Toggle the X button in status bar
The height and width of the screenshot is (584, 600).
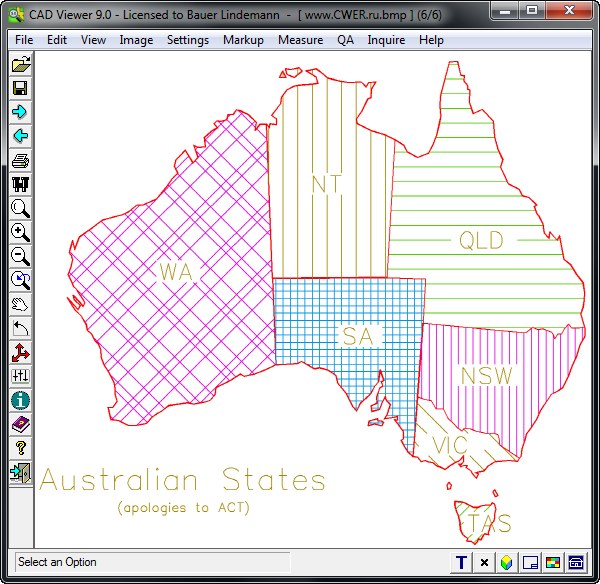click(x=485, y=563)
